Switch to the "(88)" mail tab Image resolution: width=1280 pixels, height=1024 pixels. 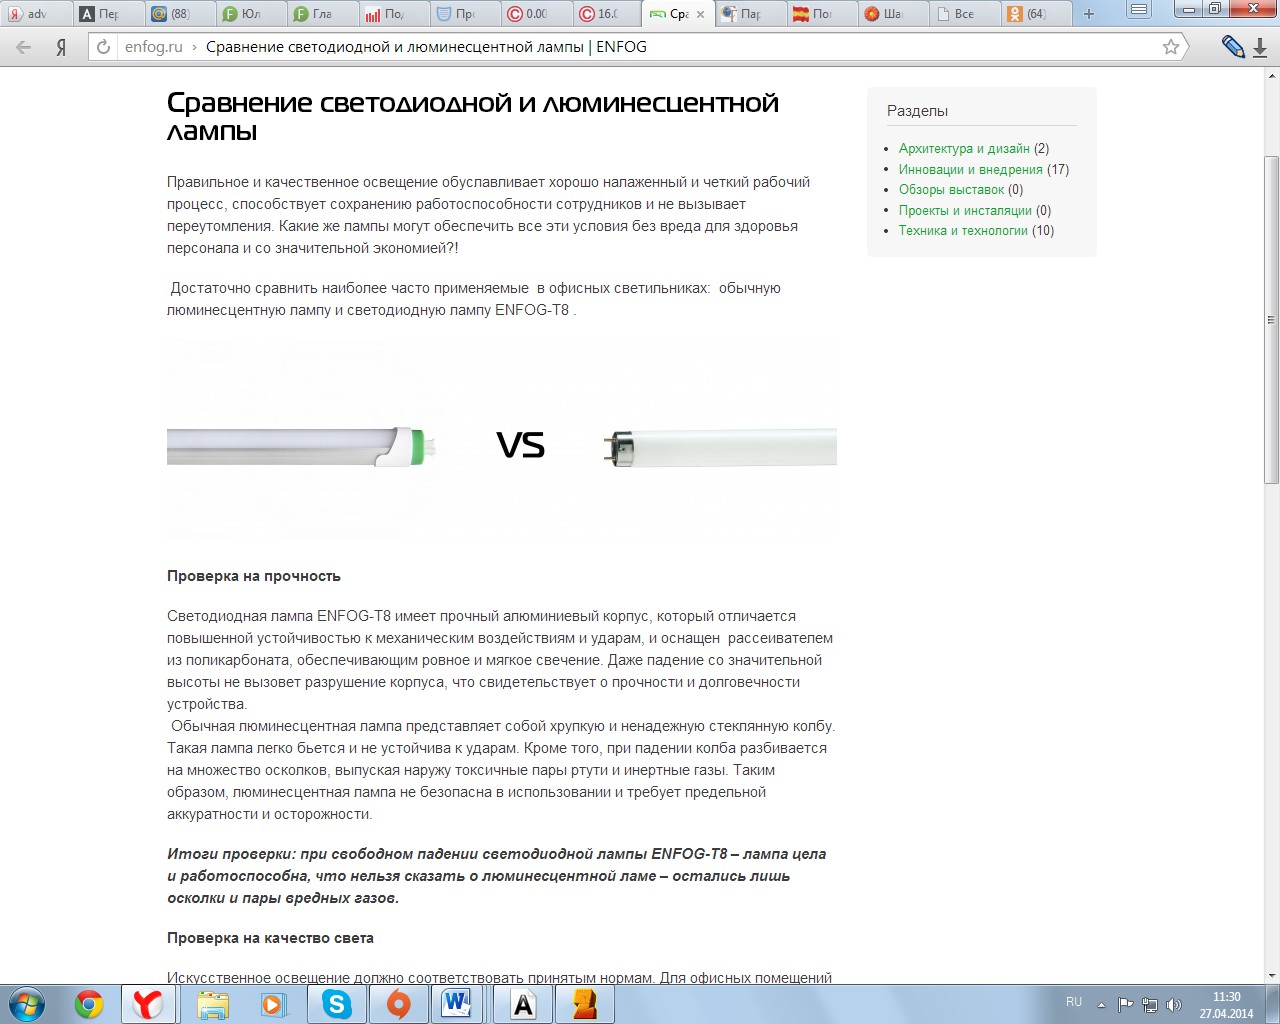point(180,14)
